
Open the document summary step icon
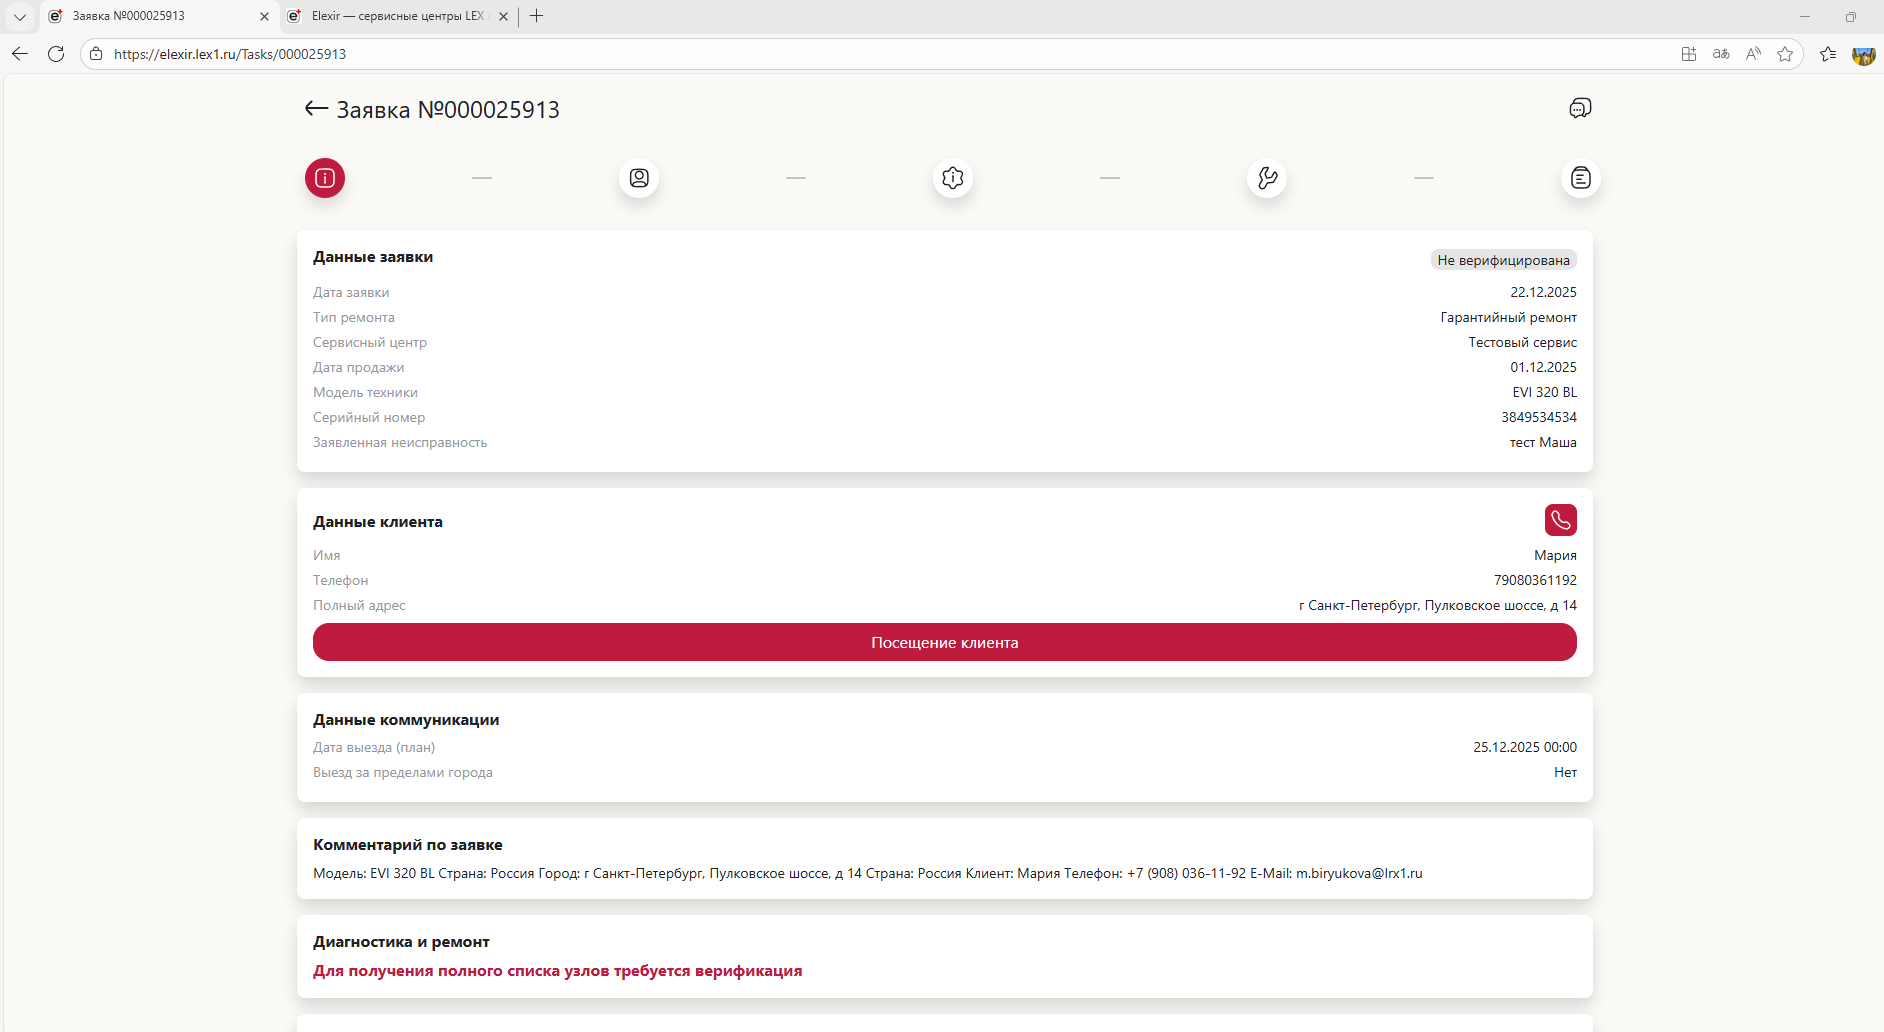[x=1580, y=178]
